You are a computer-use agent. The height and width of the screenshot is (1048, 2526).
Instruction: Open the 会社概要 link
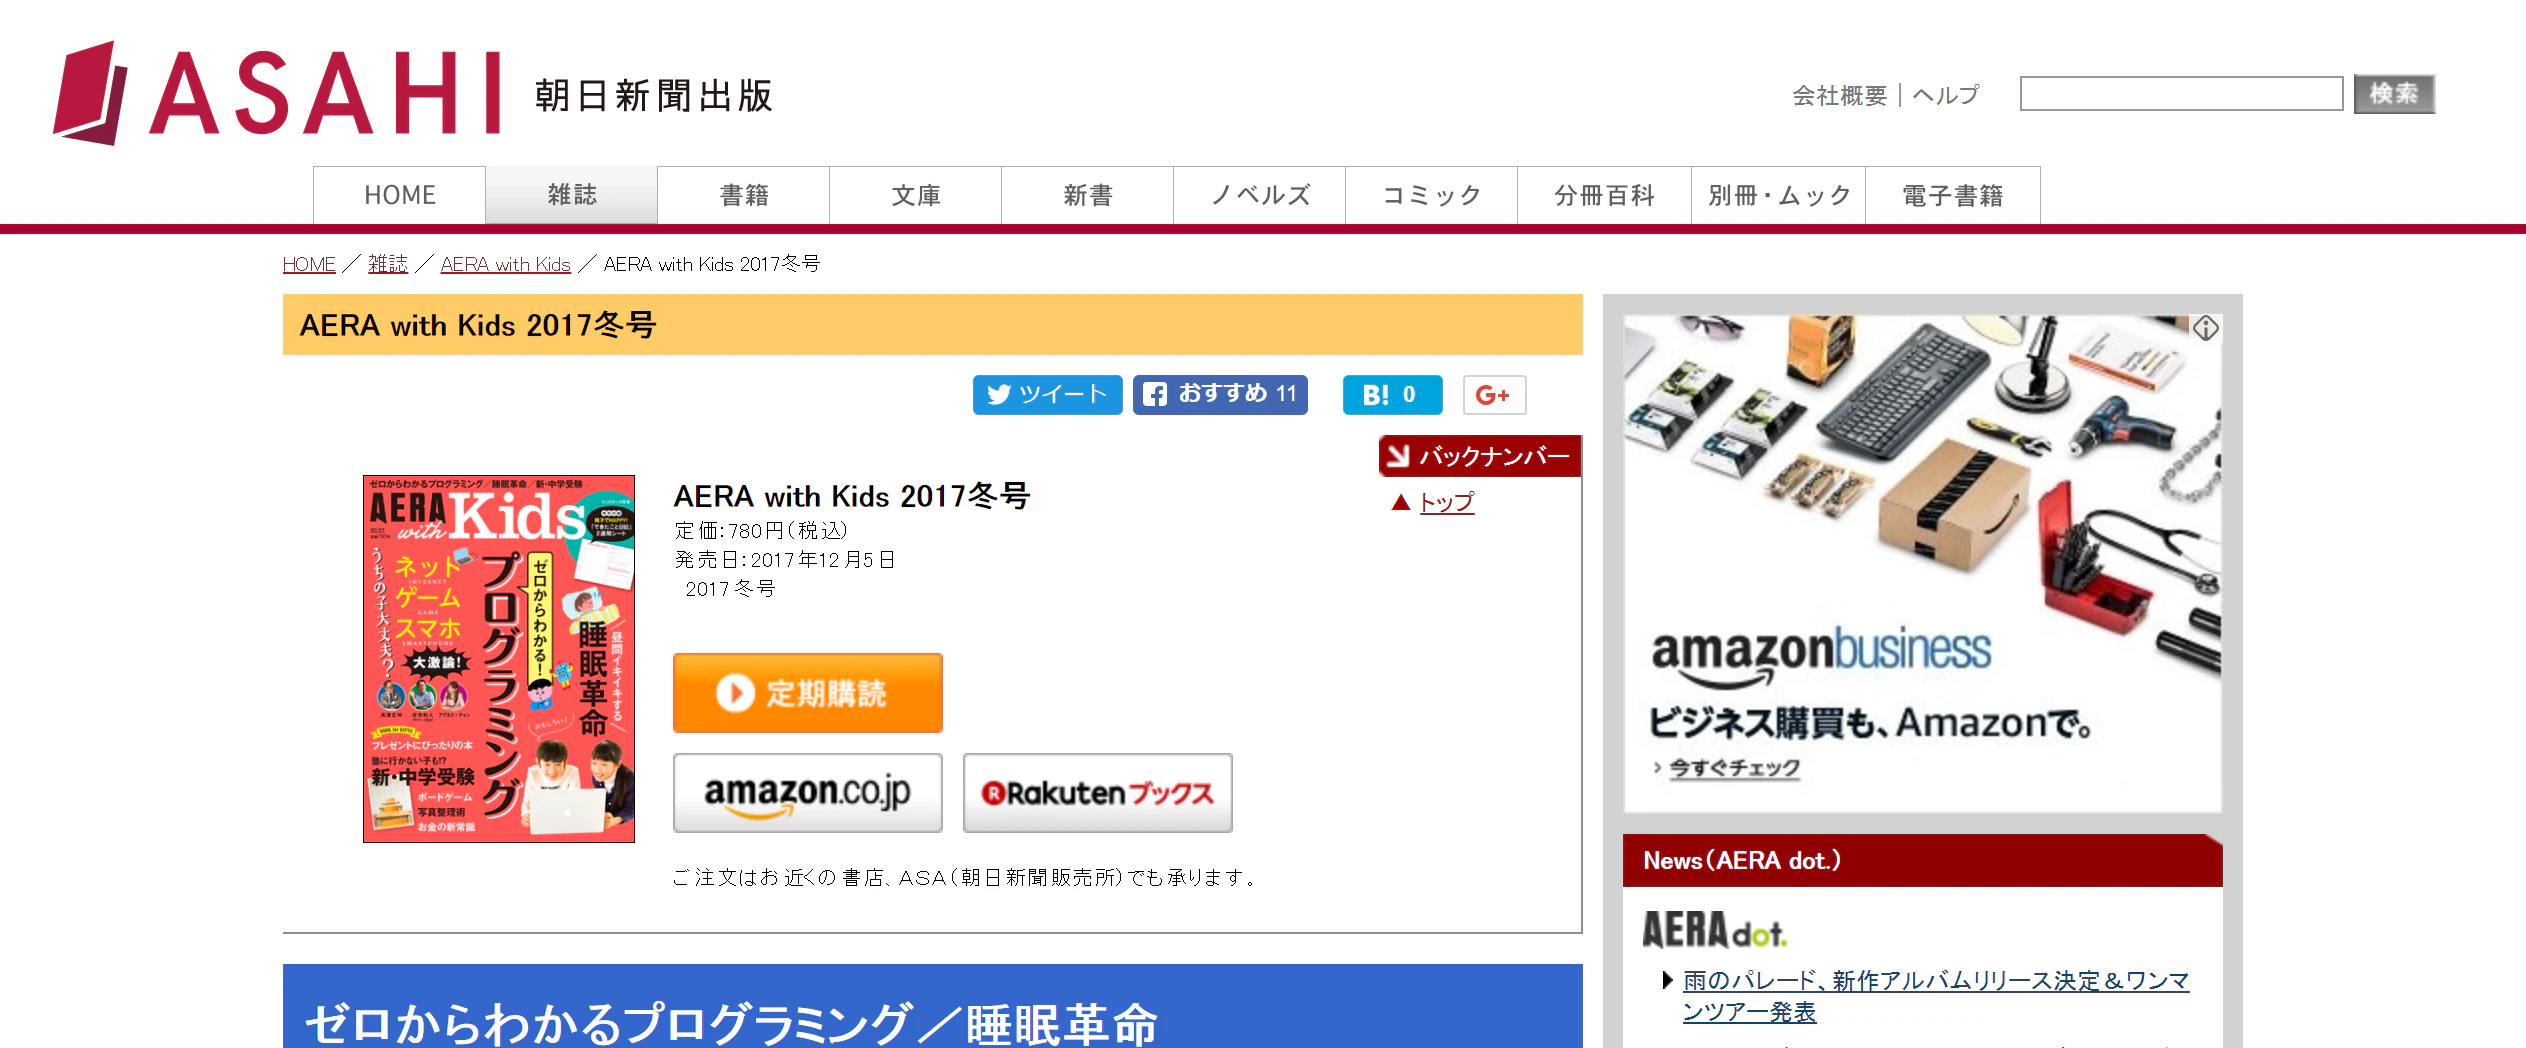[x=1839, y=95]
